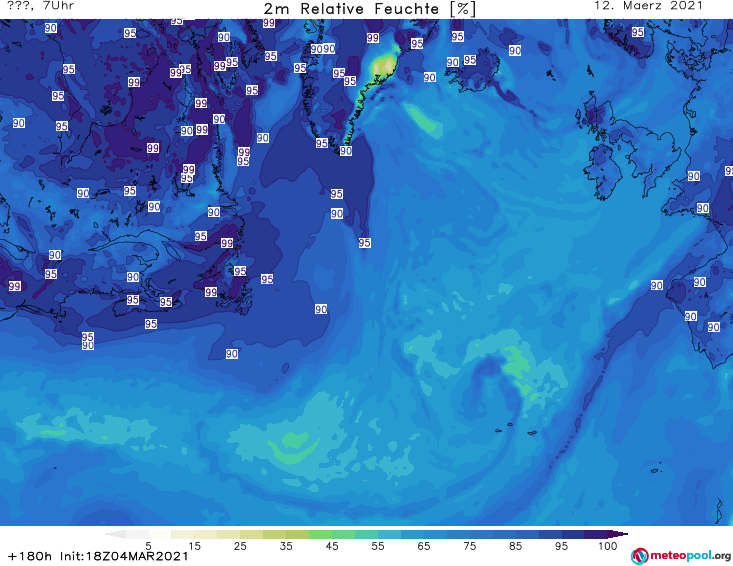Click the pale grey arrow start of color scale
The image size is (733, 566).
[x=115, y=534]
